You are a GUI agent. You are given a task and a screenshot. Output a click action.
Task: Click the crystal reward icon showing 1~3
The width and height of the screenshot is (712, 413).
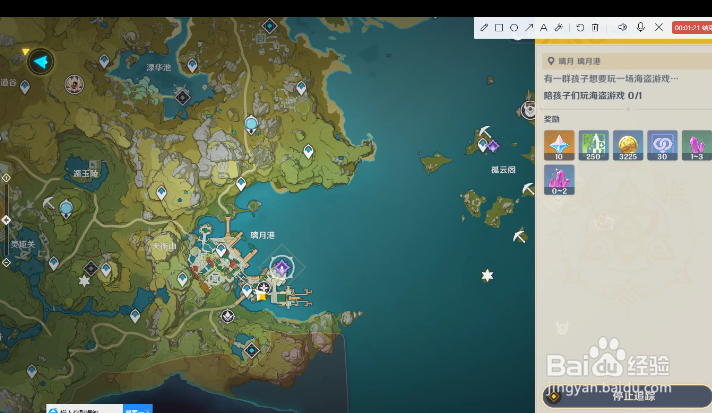pos(697,145)
